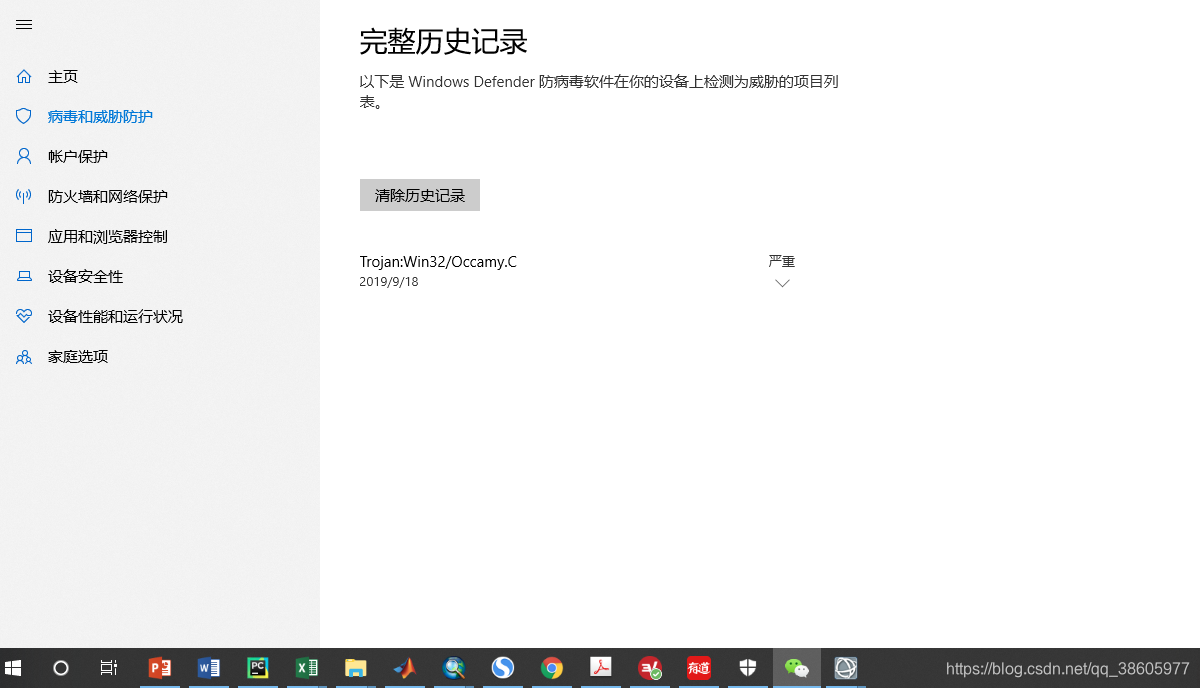Select the shield icon for 病毒和威胁防护
The image size is (1200, 688).
click(x=23, y=116)
